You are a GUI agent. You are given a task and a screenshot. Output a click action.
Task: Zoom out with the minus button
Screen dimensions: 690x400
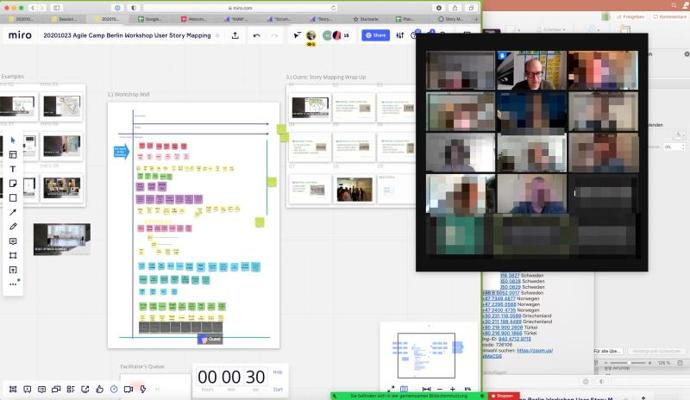pyautogui.click(x=439, y=389)
